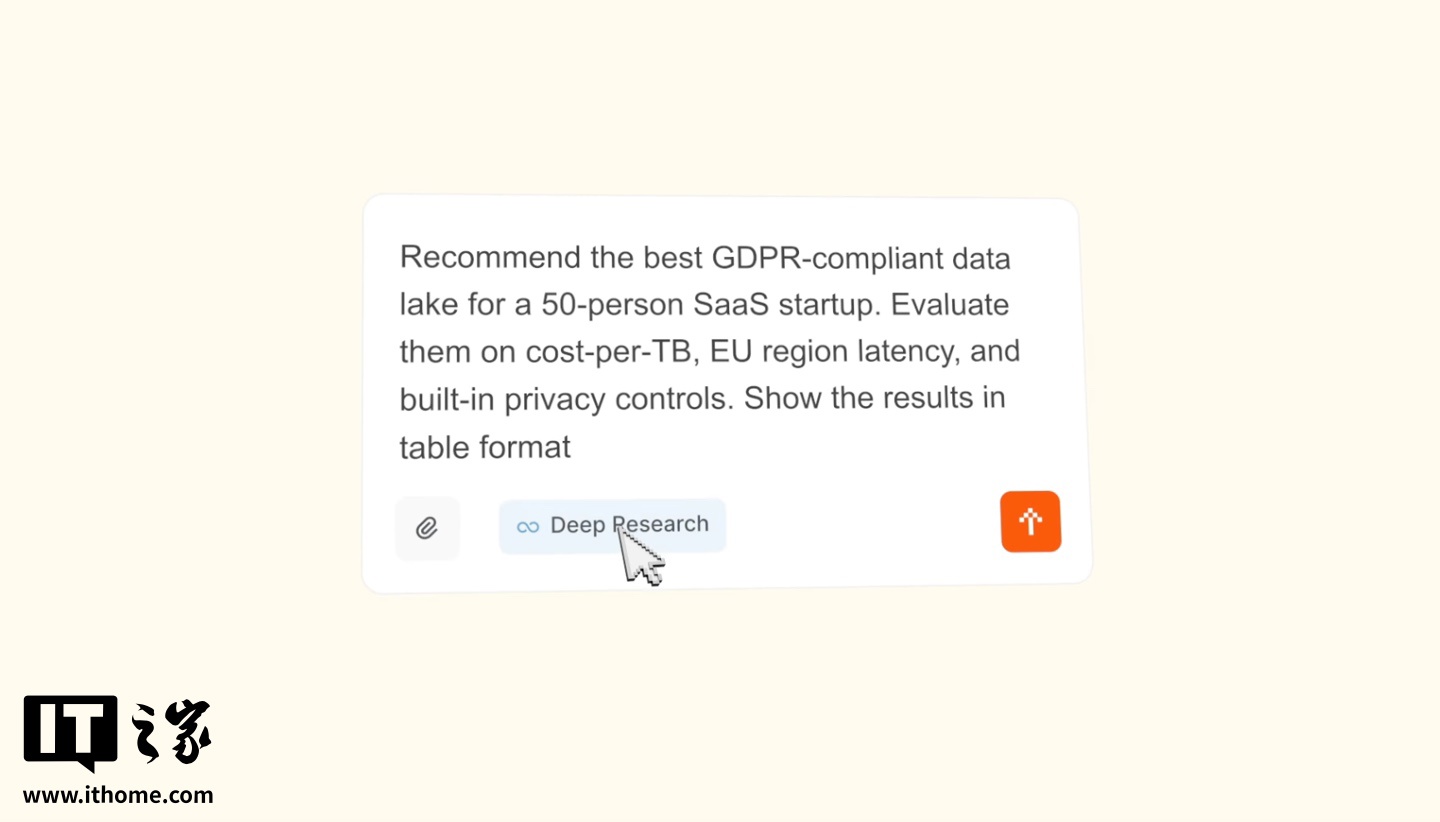Click the white arrow inside the submit button
Screen dimensions: 1440x822
click(x=1030, y=521)
